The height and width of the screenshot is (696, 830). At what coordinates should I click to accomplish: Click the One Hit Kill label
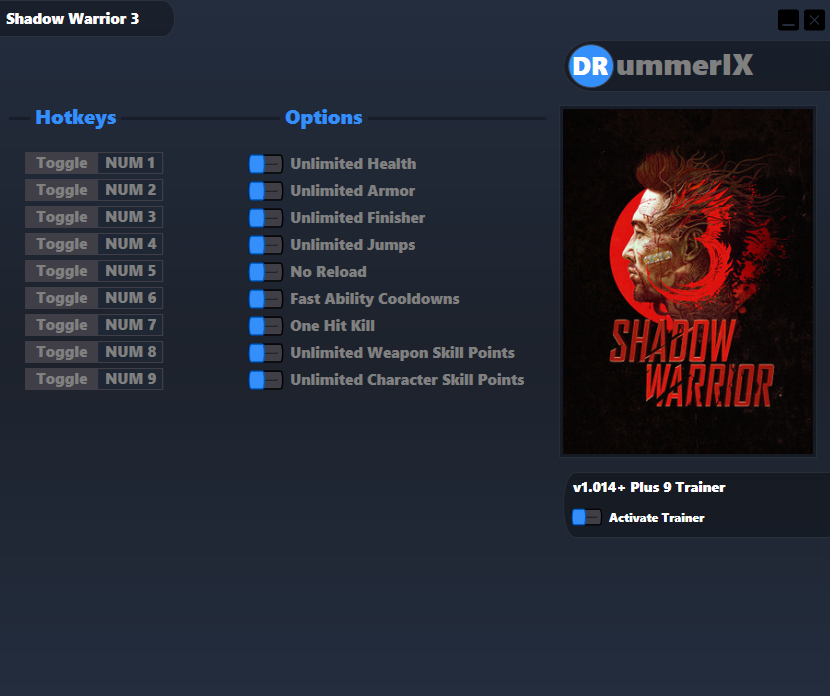coord(332,326)
